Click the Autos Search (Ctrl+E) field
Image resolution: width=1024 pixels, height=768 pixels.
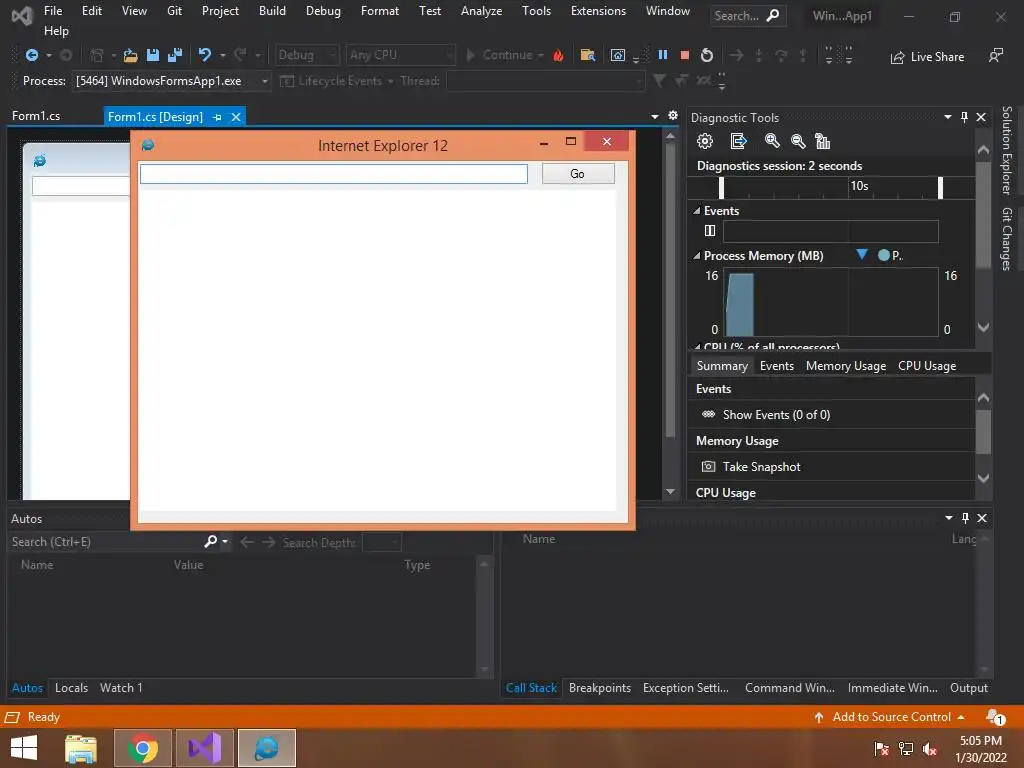click(104, 541)
